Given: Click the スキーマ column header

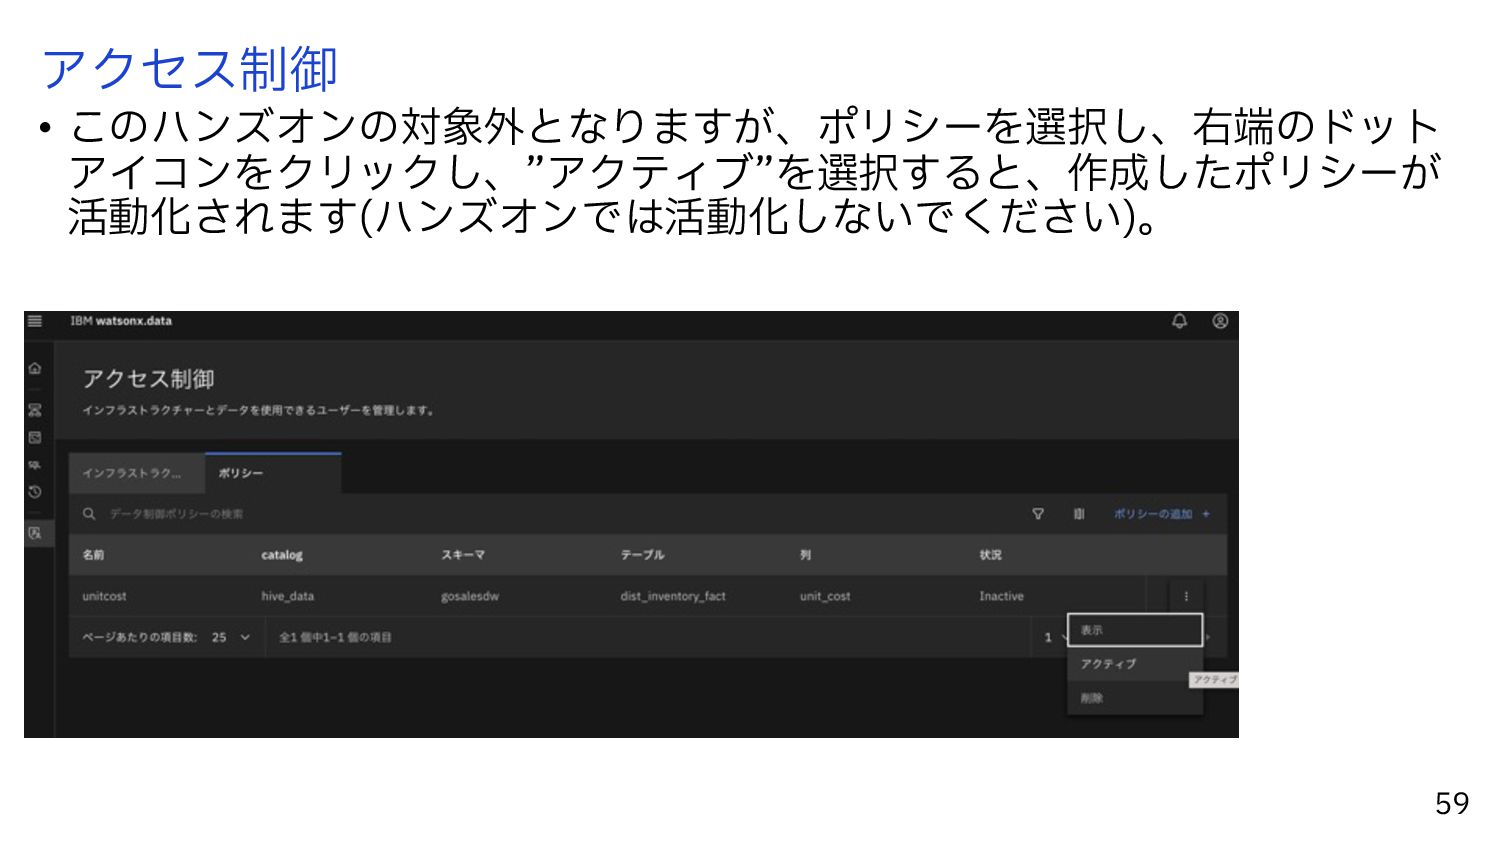Looking at the screenshot, I should (463, 555).
